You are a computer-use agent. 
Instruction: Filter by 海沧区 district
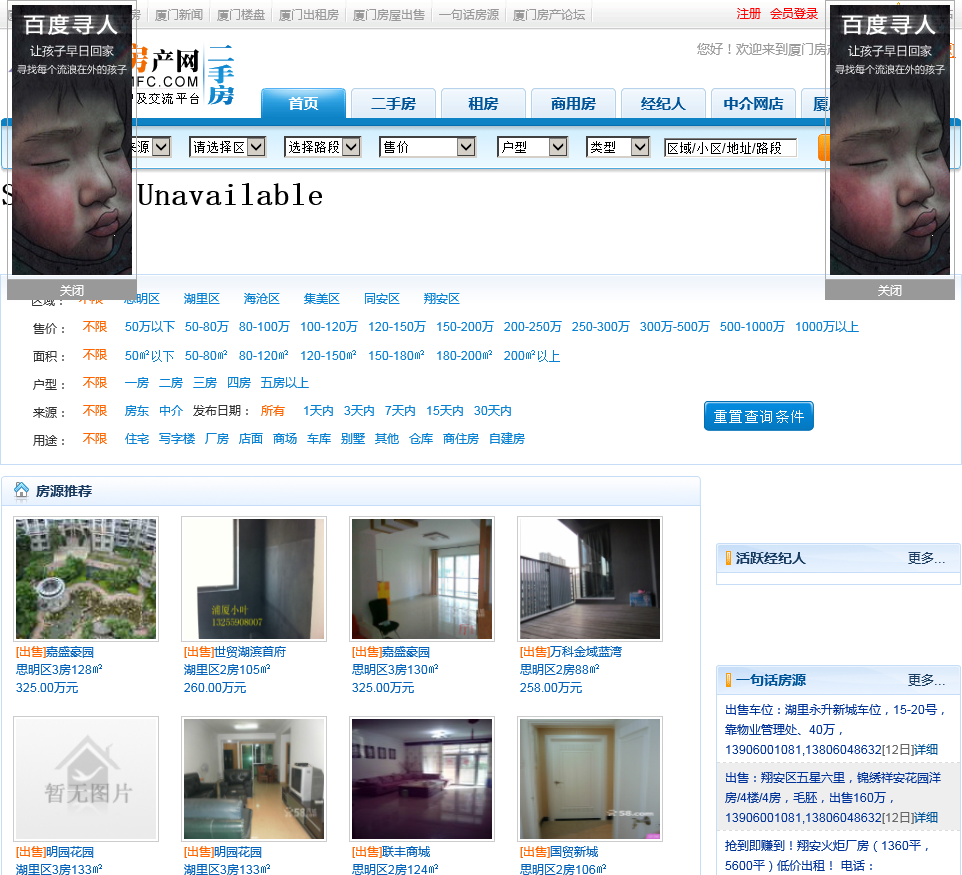pyautogui.click(x=261, y=299)
